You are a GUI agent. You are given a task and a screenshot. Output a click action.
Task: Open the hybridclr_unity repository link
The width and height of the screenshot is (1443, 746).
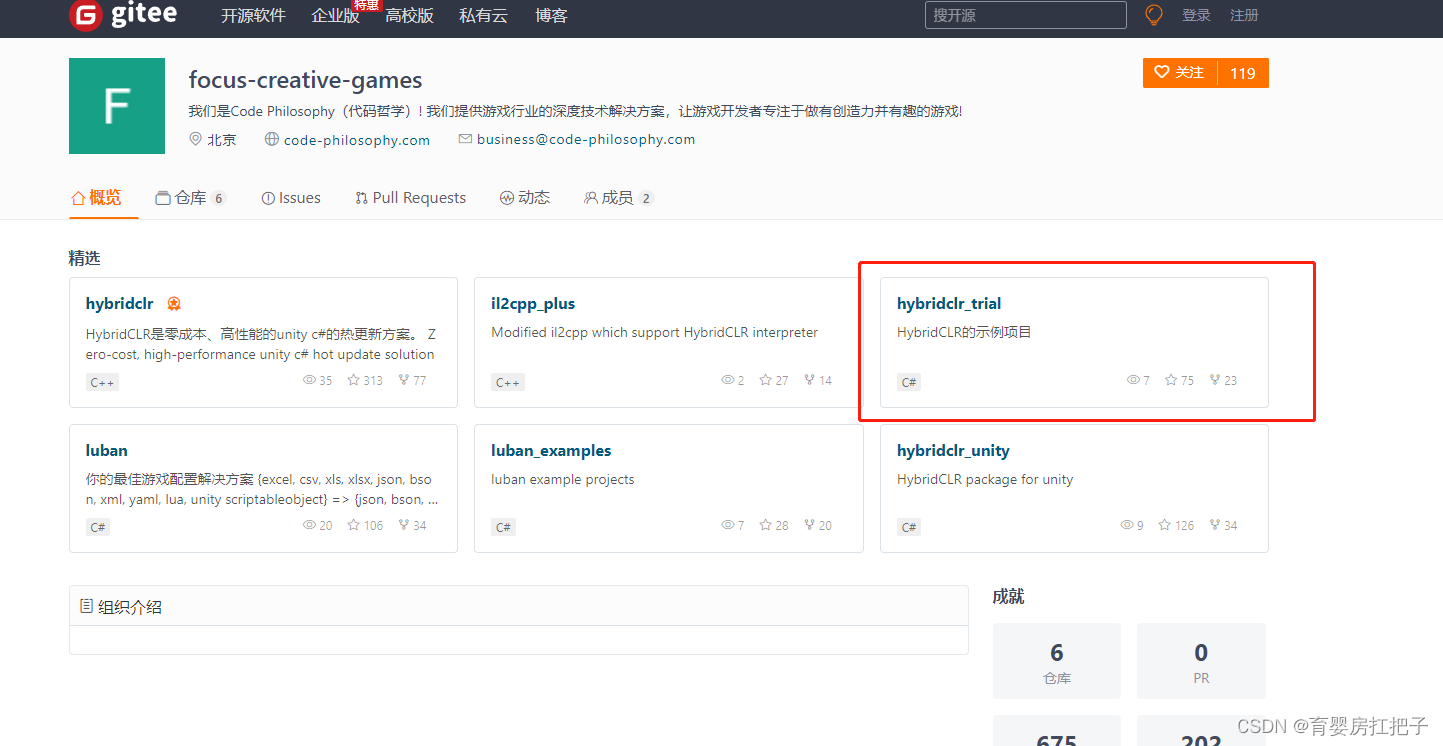pos(953,451)
